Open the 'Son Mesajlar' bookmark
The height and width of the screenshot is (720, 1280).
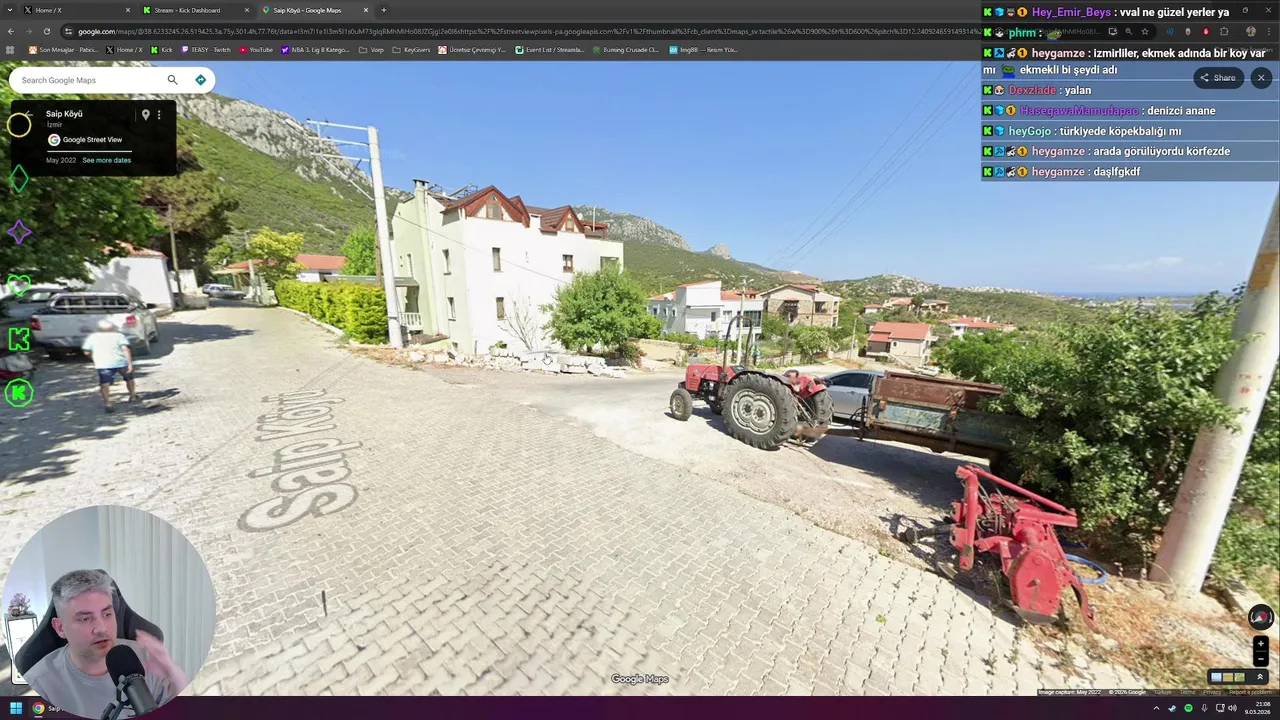pos(62,49)
